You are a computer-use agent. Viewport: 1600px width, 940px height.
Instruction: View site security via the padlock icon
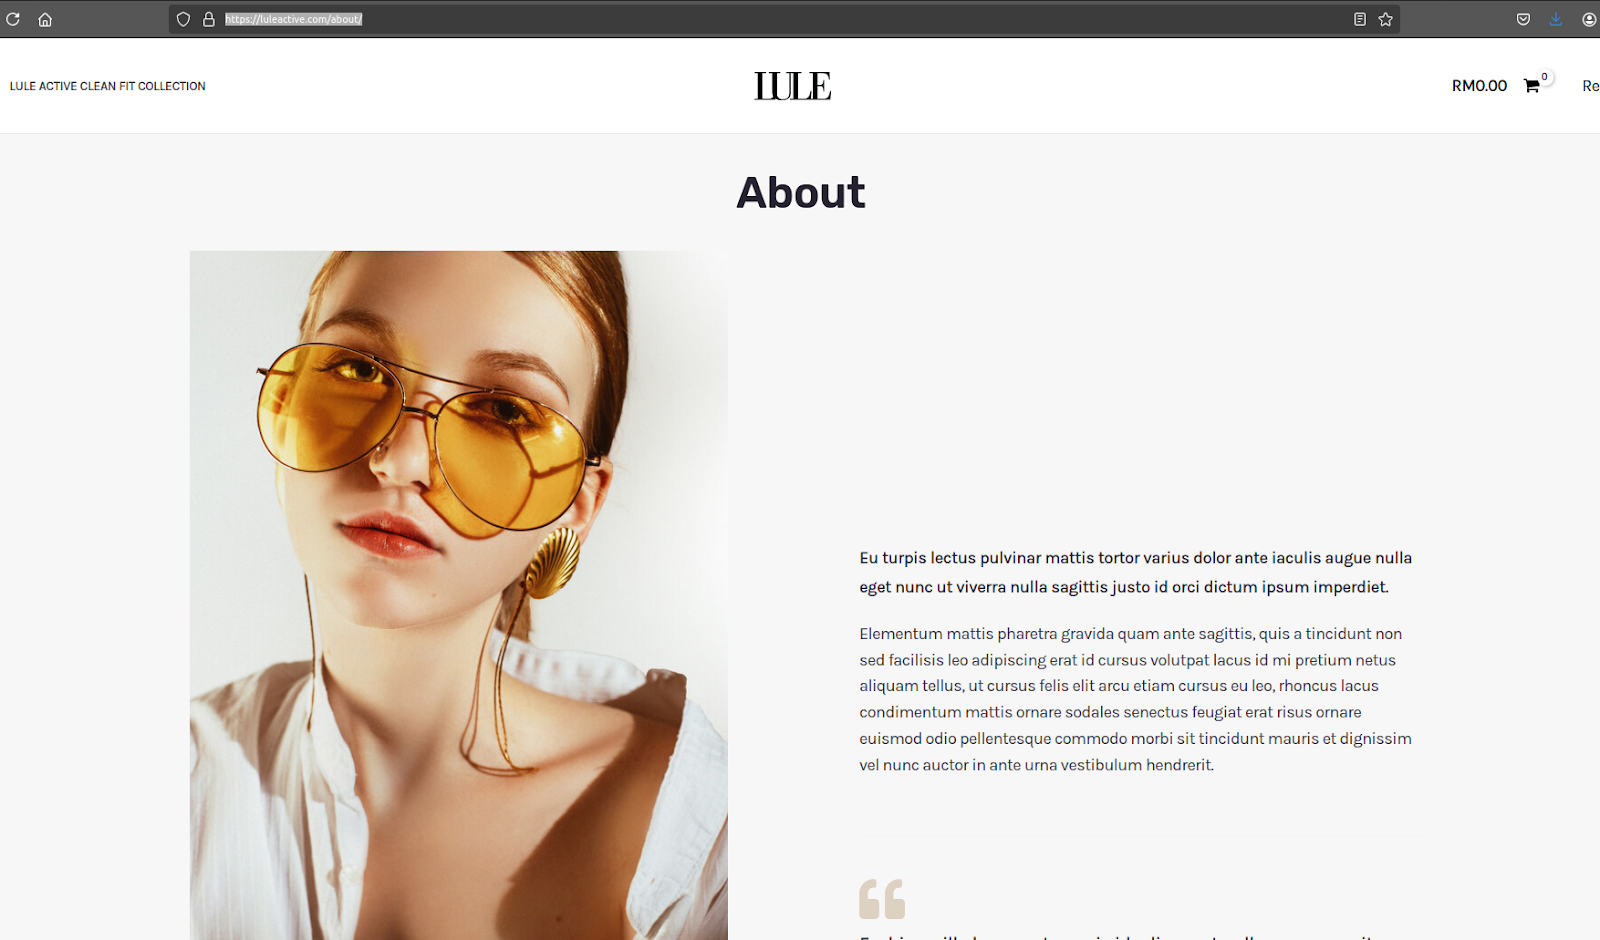(209, 19)
